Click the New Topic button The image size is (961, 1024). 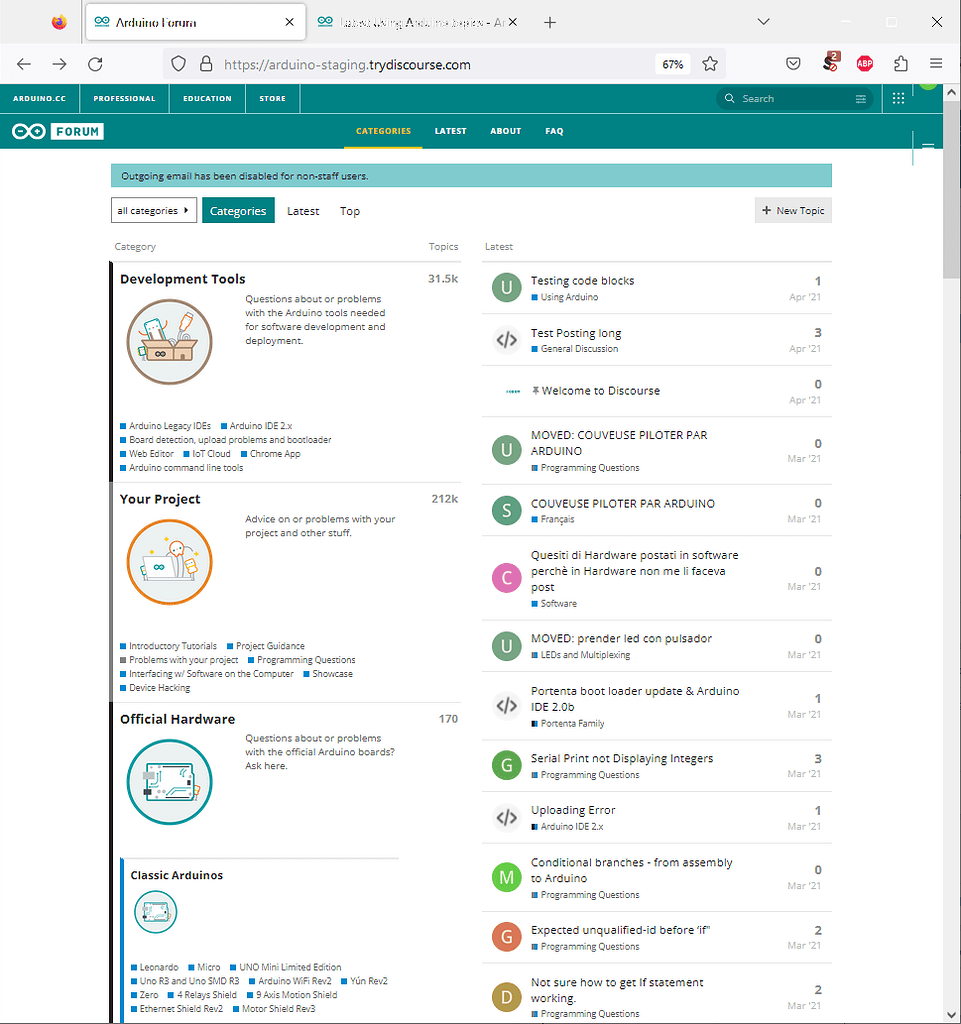[x=793, y=210]
